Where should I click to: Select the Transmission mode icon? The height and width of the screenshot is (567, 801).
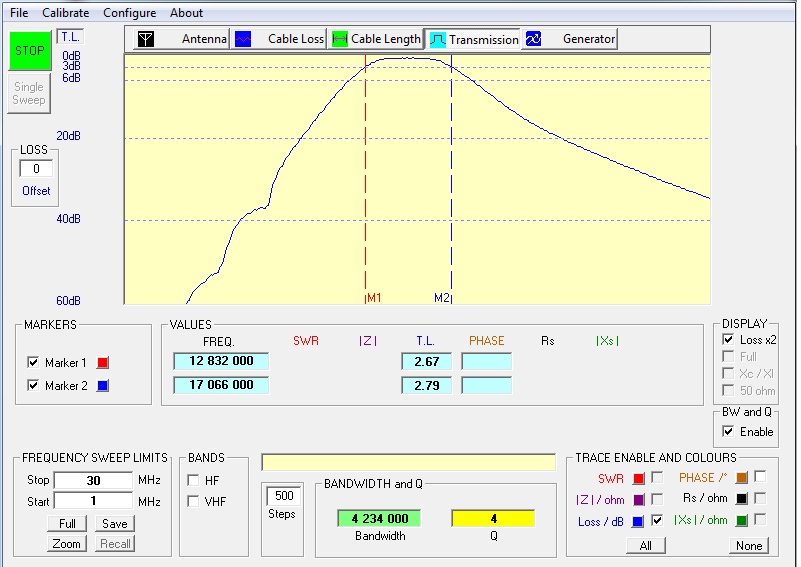[438, 40]
